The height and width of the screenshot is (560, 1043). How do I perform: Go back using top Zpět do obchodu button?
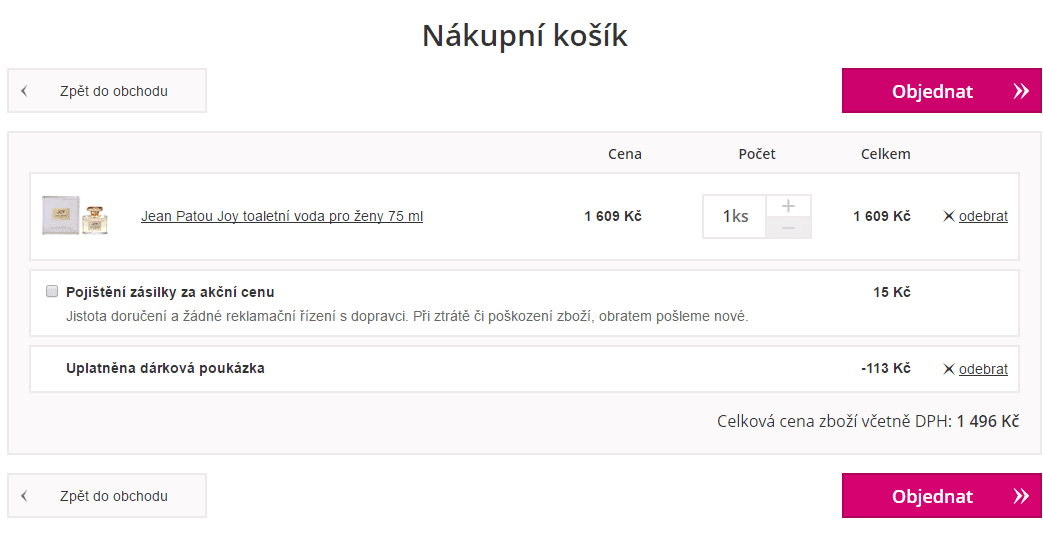tap(107, 90)
